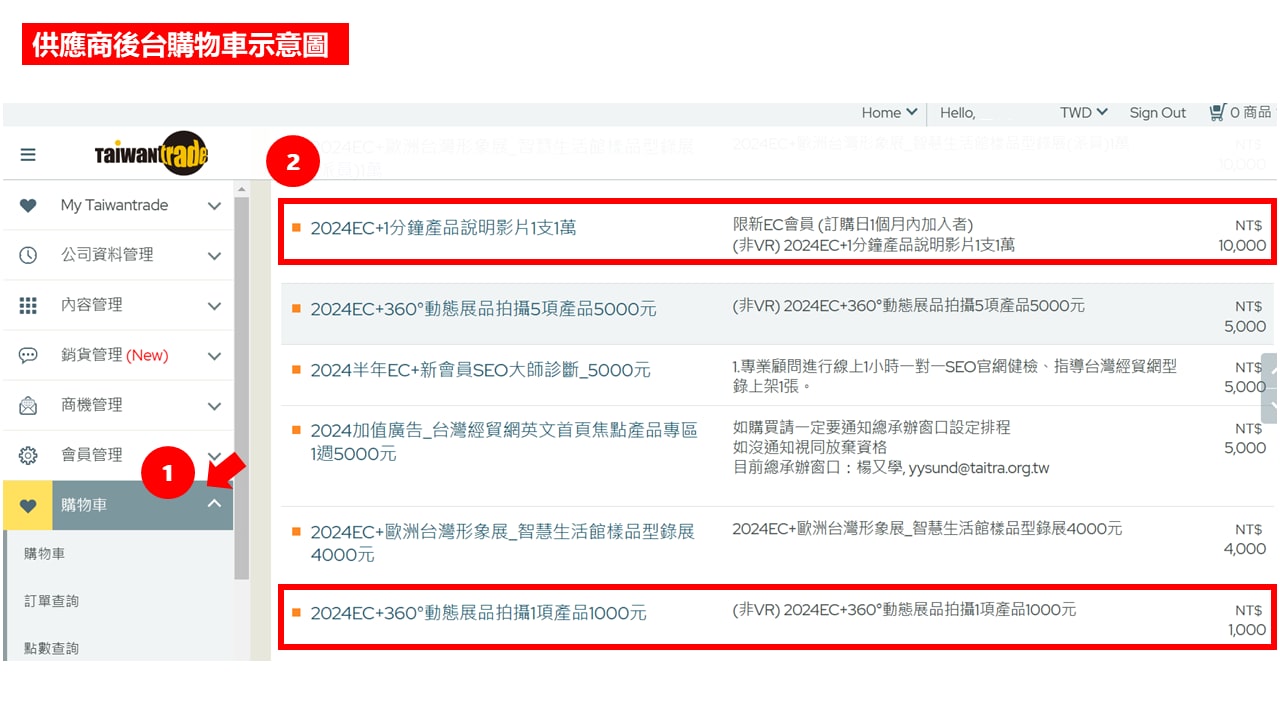This screenshot has height=720, width=1280.
Task: Click the grid icon for 內容管理
Action: 28,305
